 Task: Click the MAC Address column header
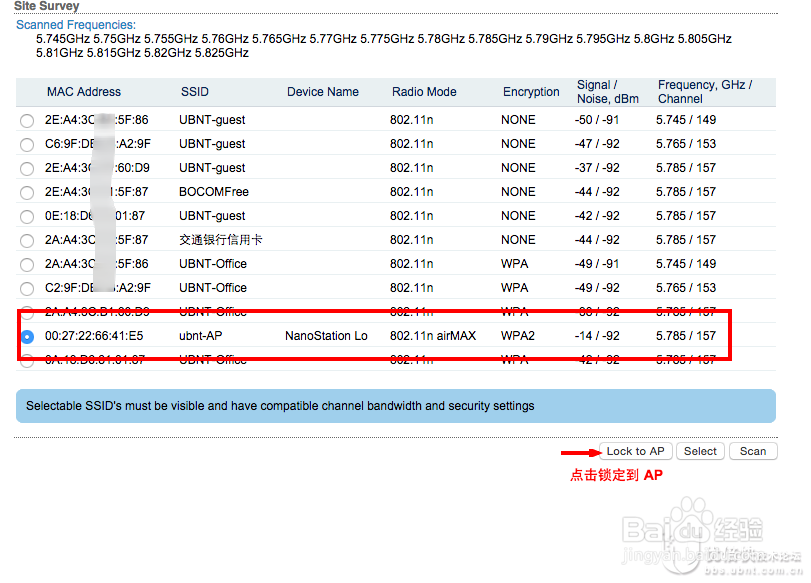click(84, 92)
